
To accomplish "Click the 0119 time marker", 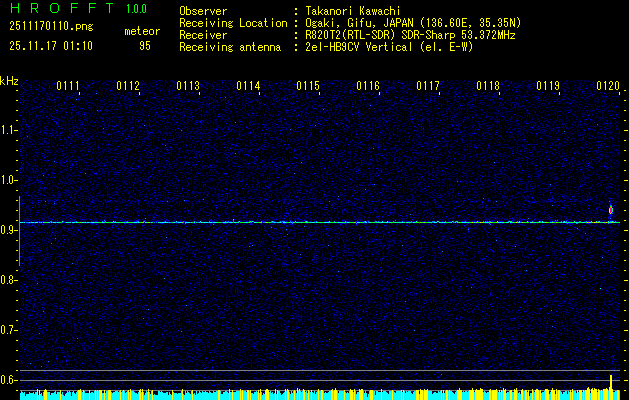I will point(548,86).
